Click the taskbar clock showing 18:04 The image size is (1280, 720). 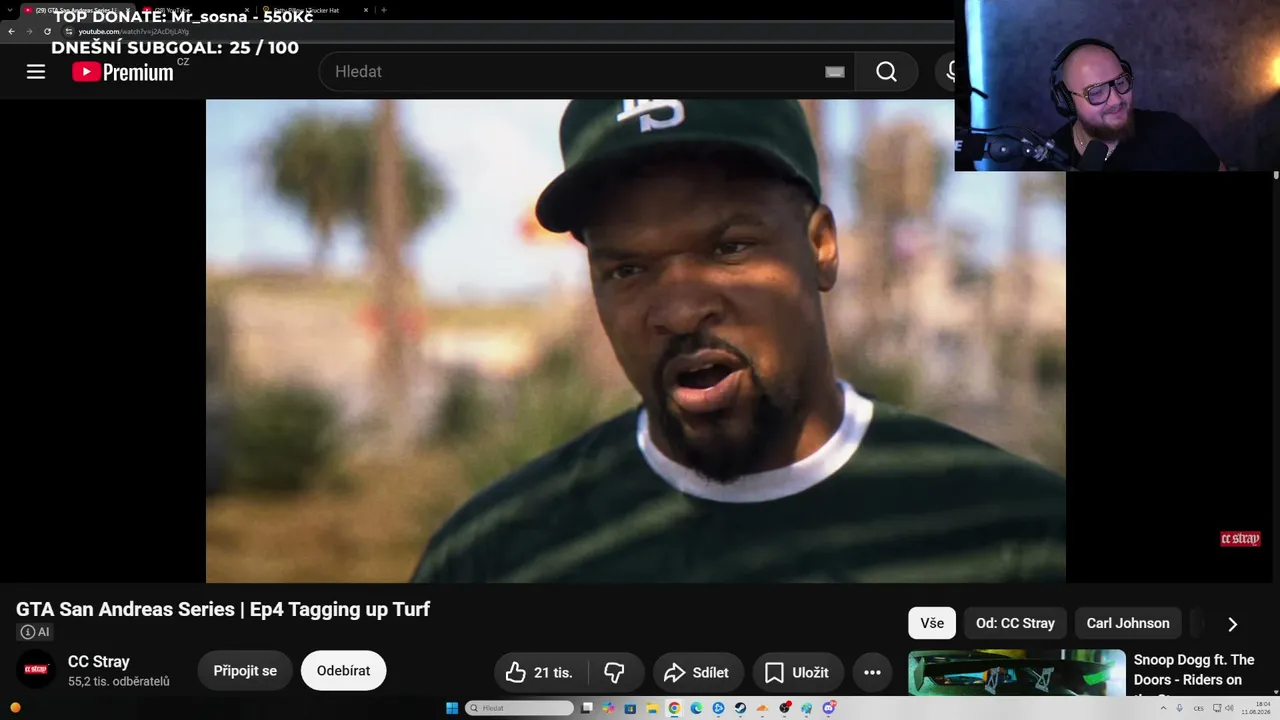tap(1256, 708)
